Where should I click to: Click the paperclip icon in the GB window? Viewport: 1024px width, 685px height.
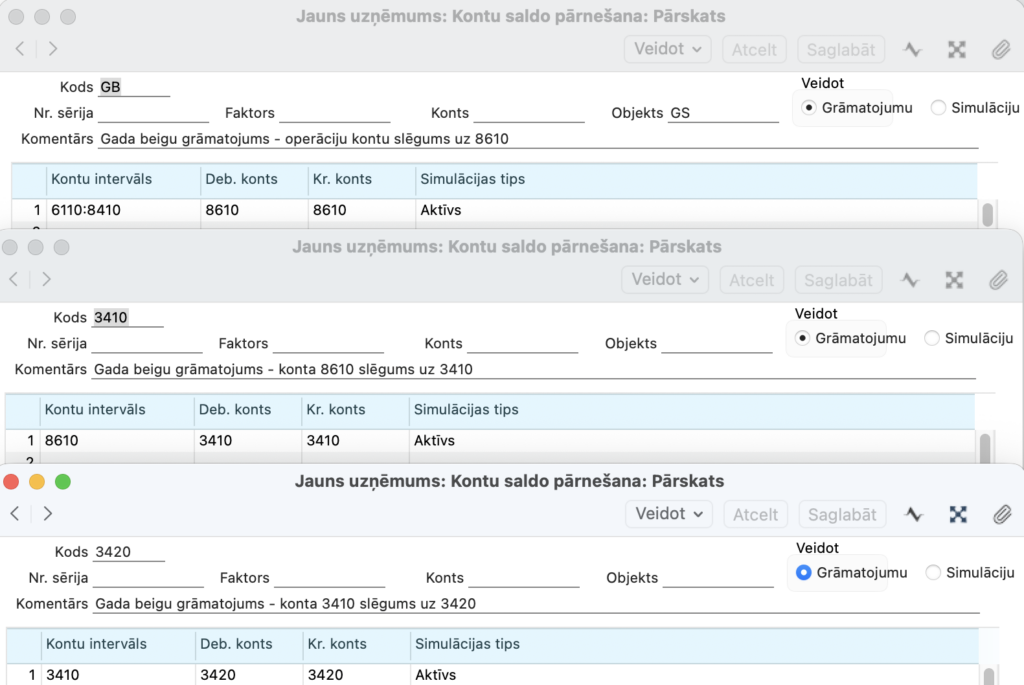[1000, 50]
